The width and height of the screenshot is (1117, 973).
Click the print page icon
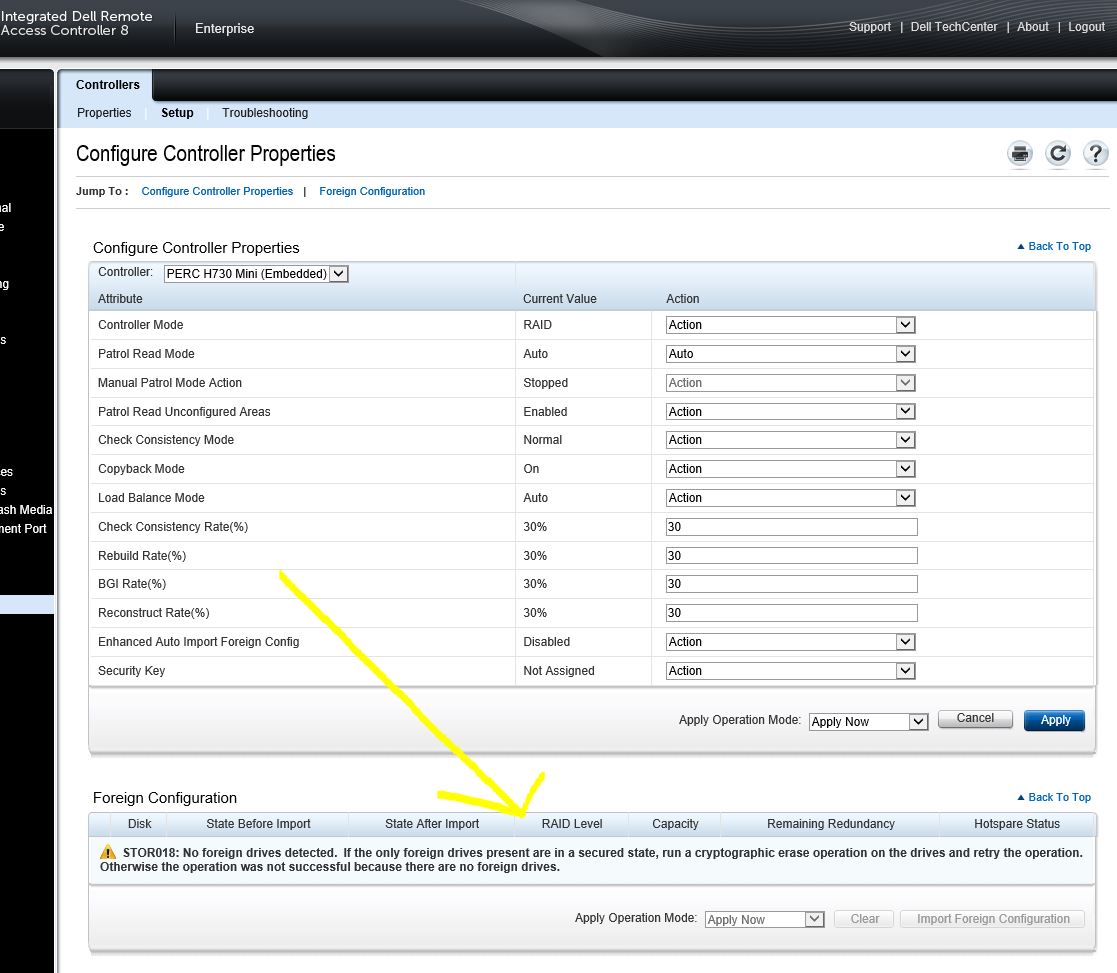click(x=1020, y=153)
